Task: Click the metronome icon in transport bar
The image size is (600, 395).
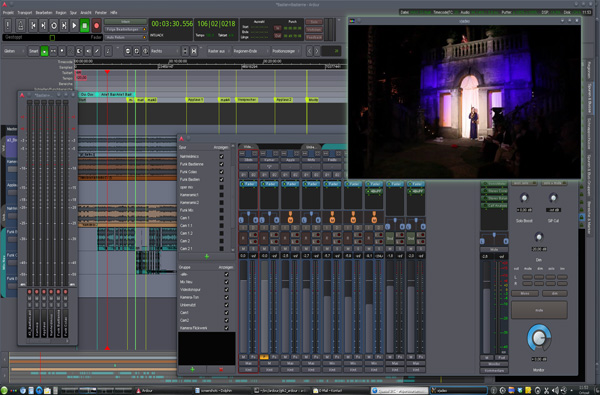Action: (x=20, y=26)
